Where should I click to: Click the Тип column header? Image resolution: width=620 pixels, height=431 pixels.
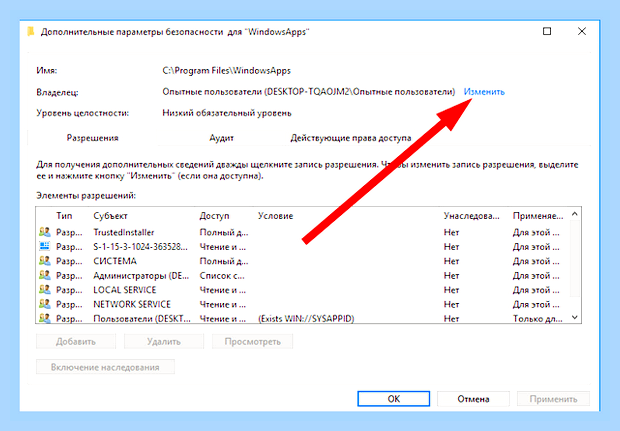click(x=64, y=216)
